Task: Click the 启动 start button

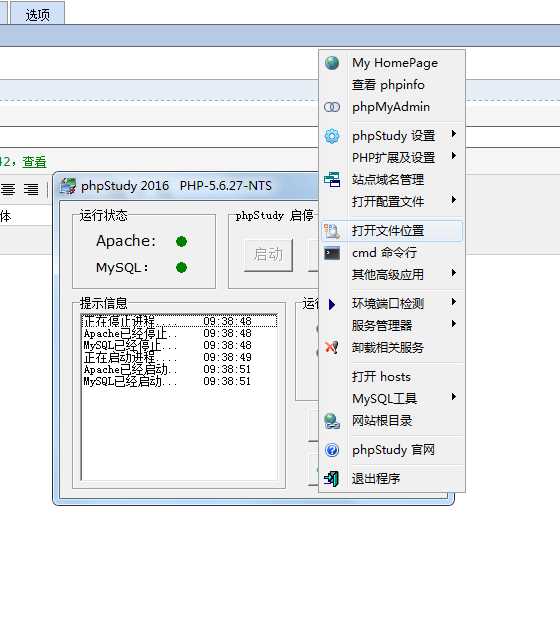Action: pyautogui.click(x=268, y=255)
